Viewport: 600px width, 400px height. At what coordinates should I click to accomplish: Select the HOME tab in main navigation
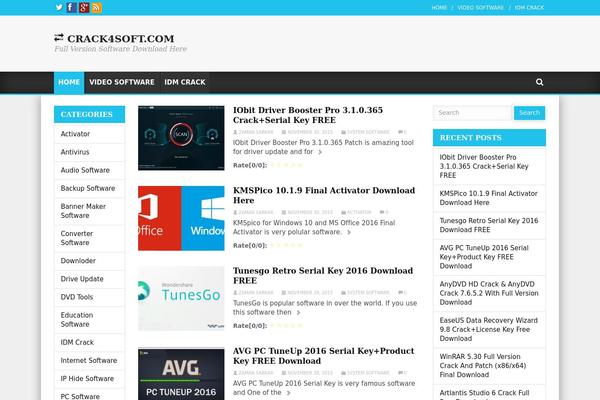pos(69,82)
